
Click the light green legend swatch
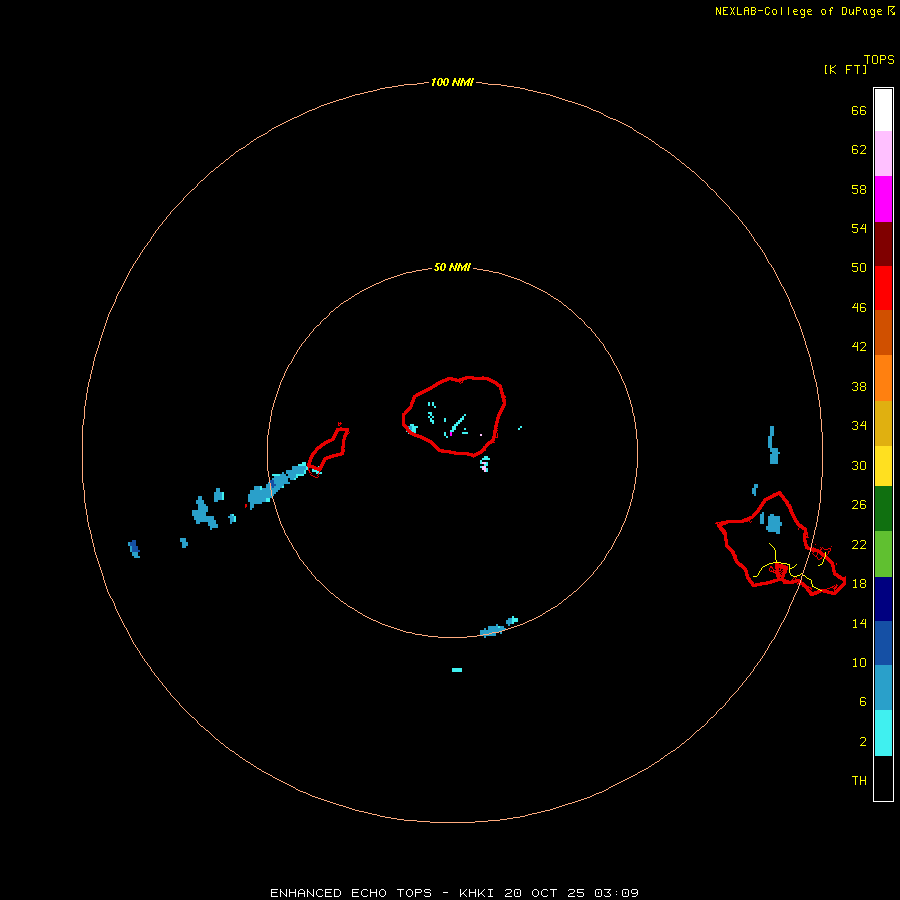click(883, 554)
